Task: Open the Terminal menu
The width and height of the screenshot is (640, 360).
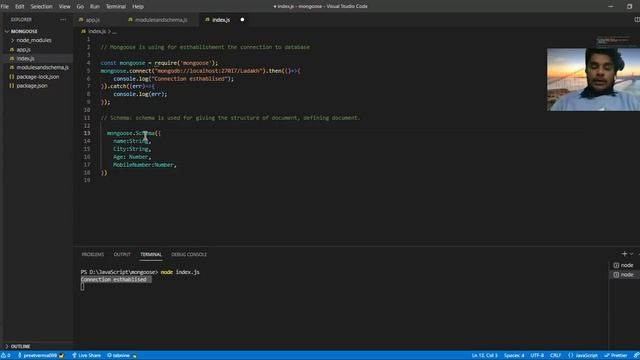Action: coord(116,7)
